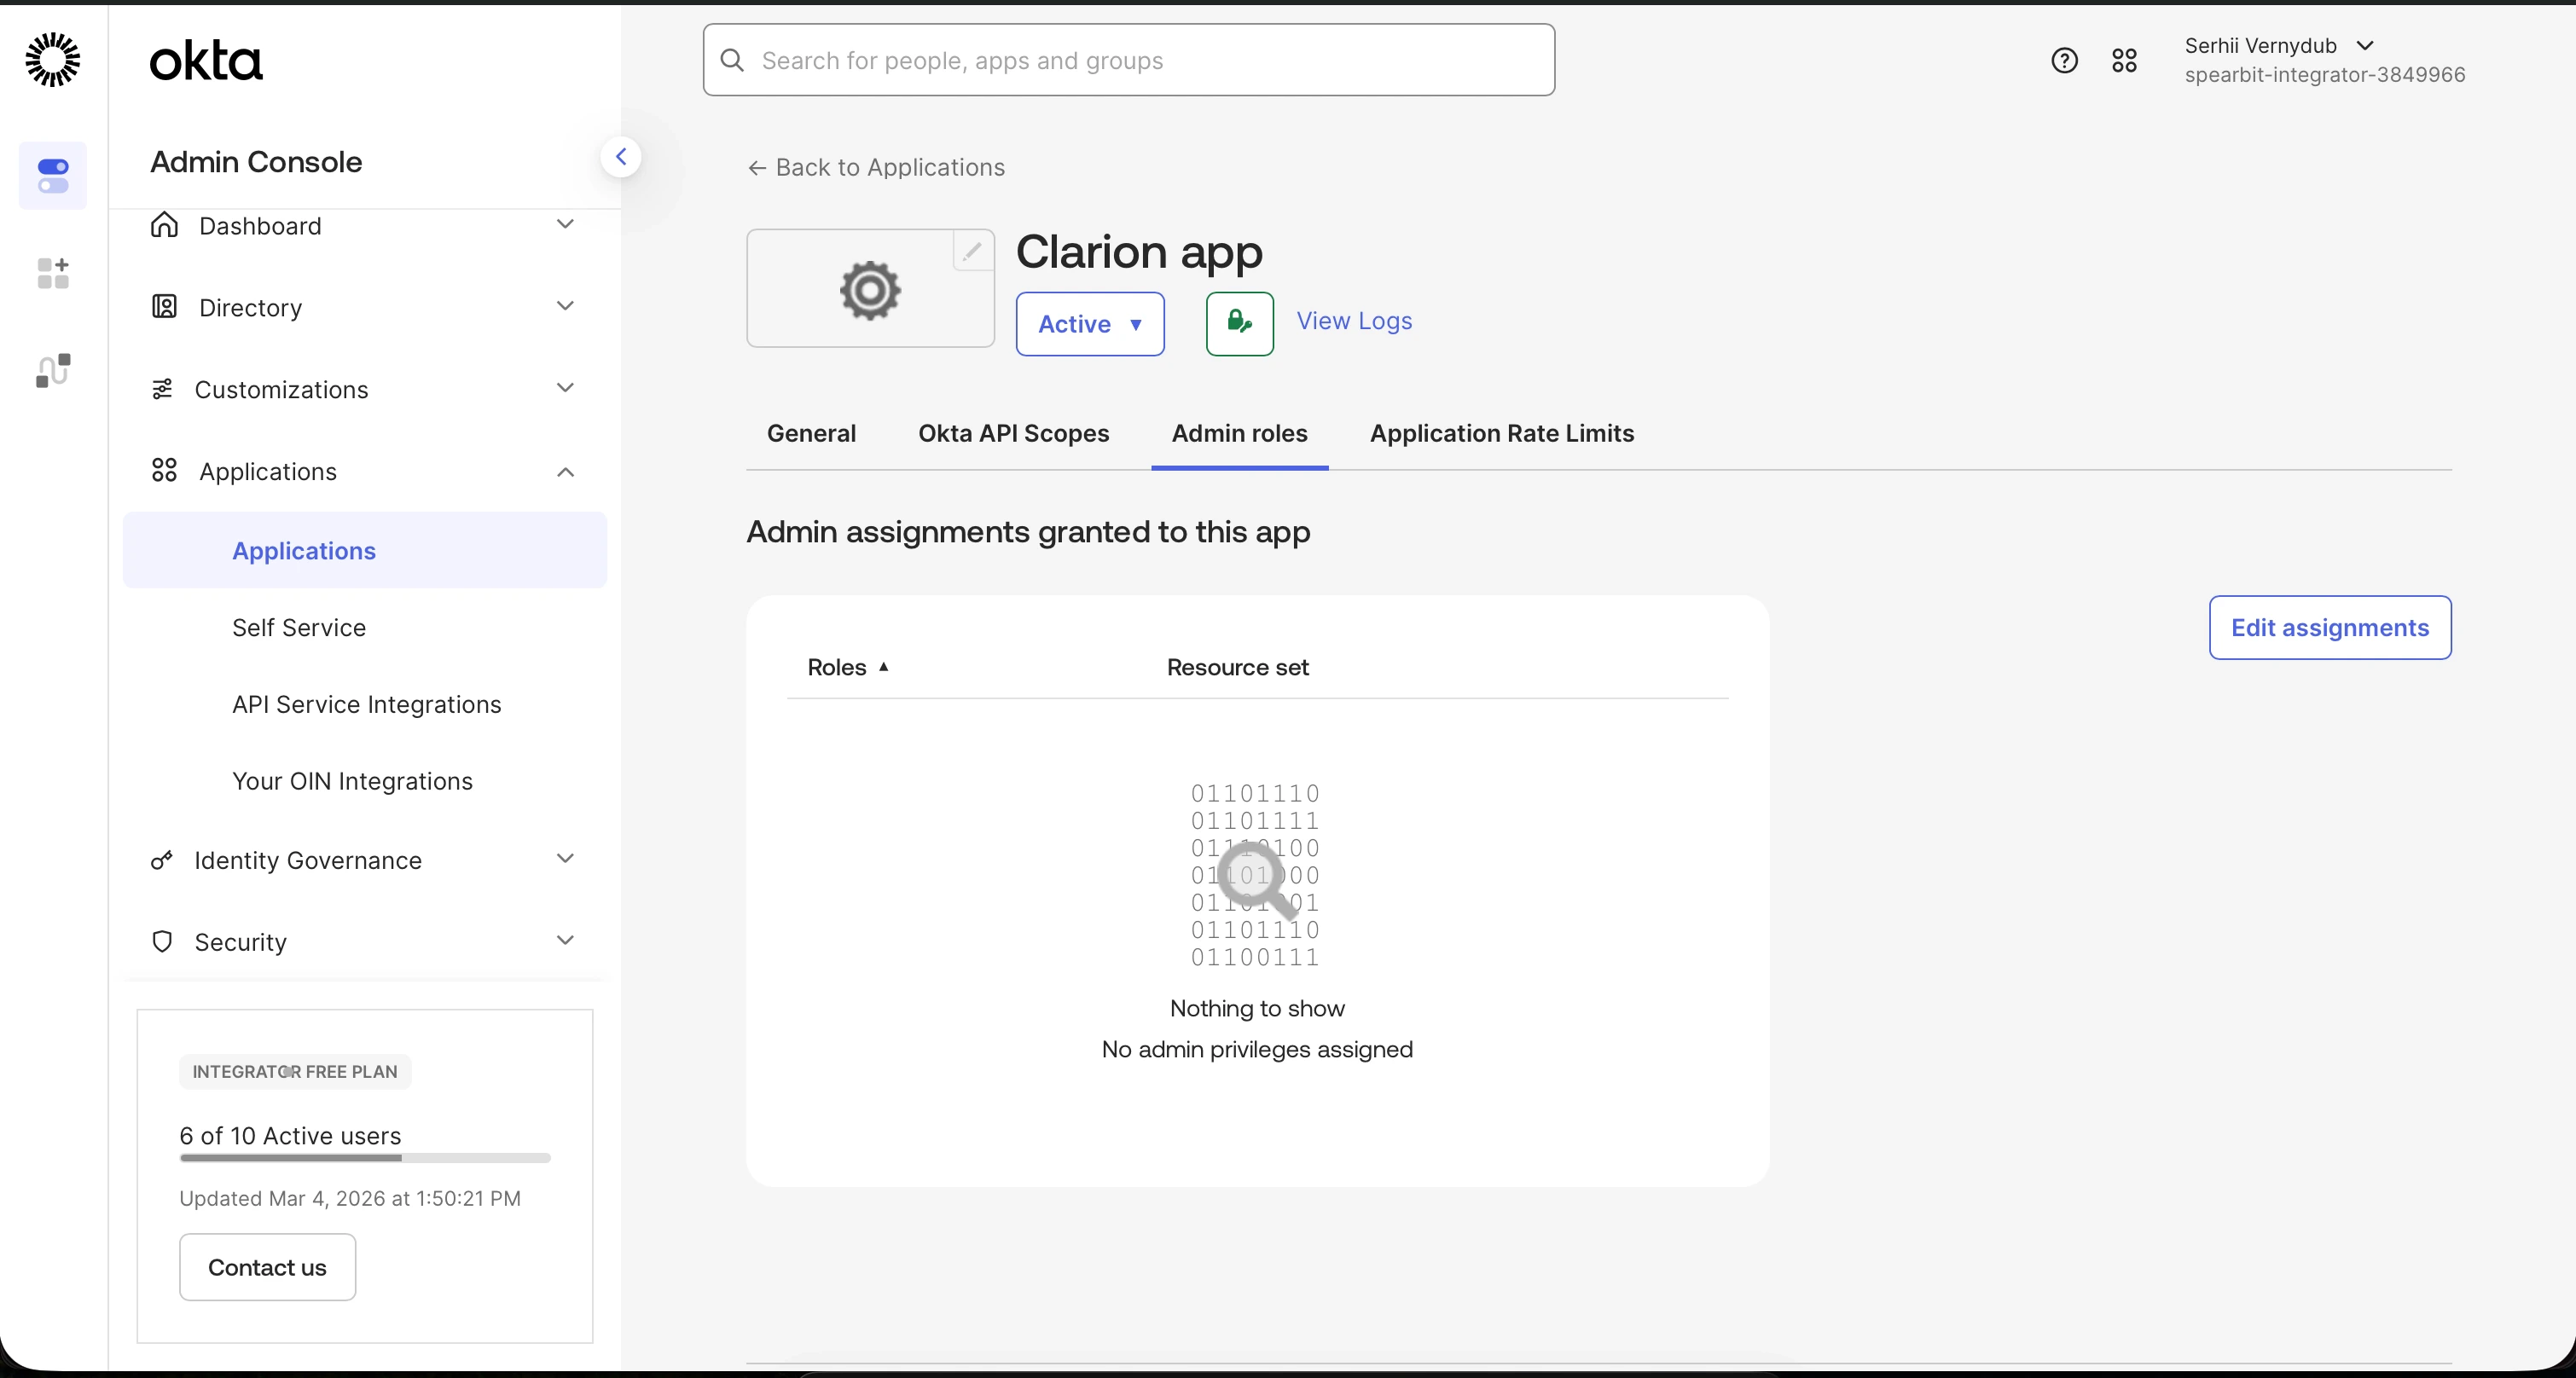Switch to the Application Rate Limits tab
Viewport: 2576px width, 1378px height.
pos(1501,433)
